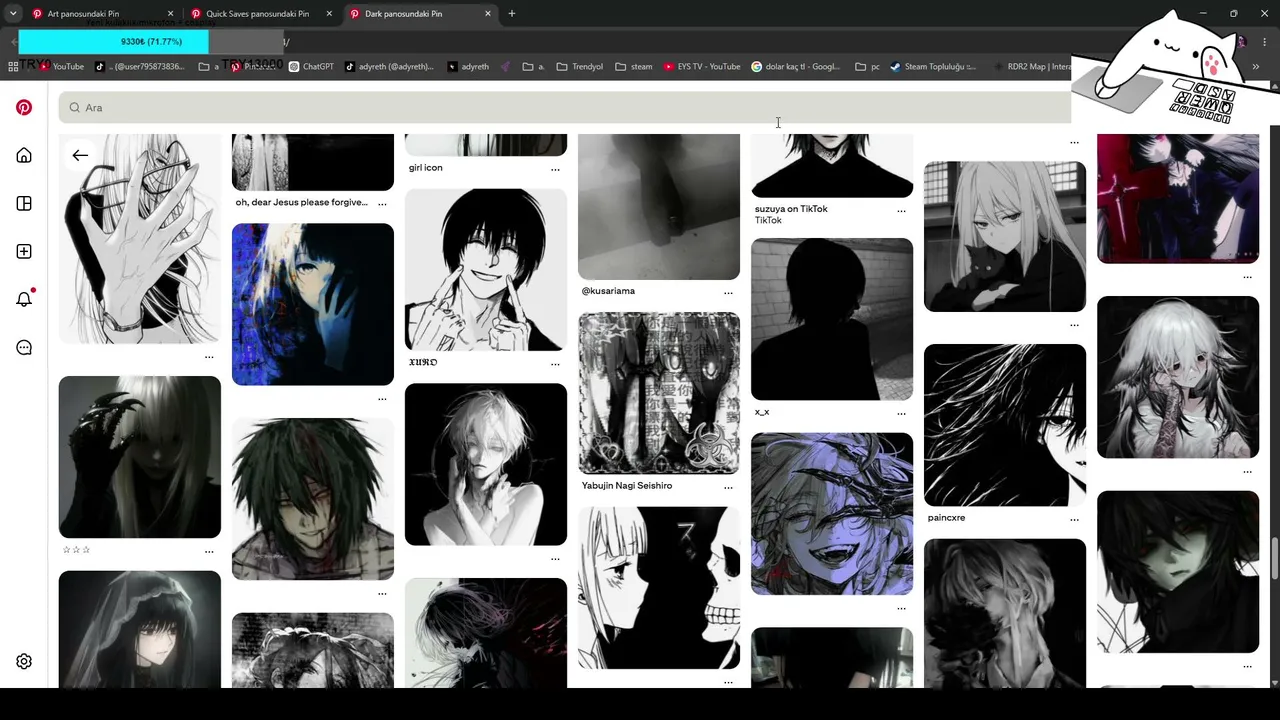Viewport: 1280px width, 720px height.
Task: Open the 'Steam Topluluğu' bookmark
Action: [933, 67]
